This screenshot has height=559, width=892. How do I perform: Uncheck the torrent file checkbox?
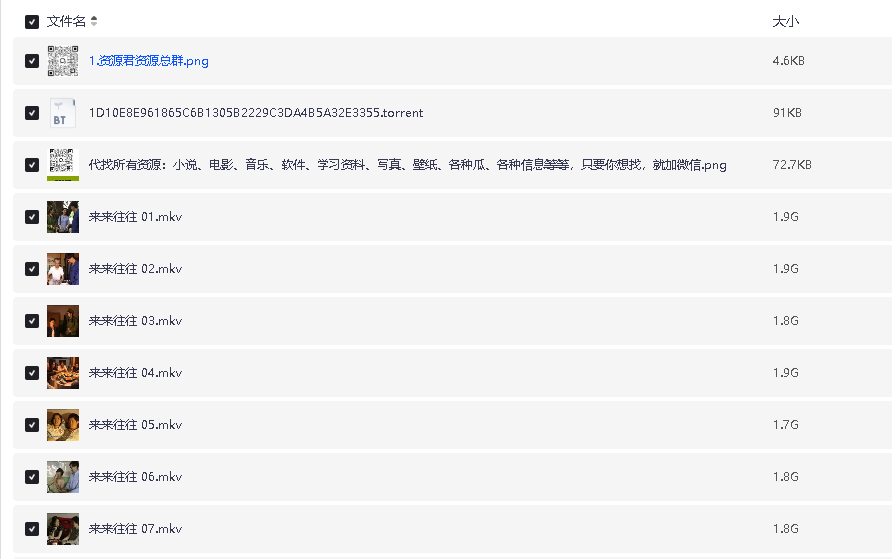point(32,113)
